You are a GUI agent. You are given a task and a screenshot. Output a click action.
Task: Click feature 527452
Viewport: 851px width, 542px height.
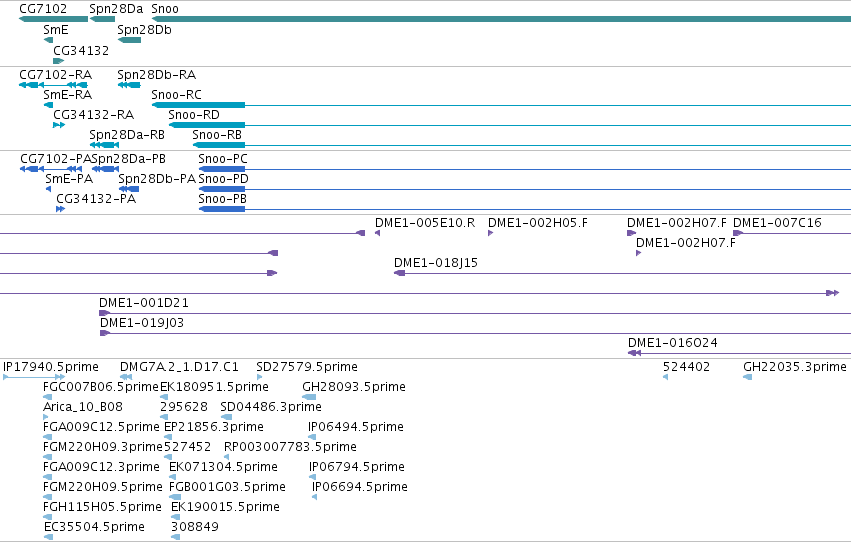[x=168, y=457]
